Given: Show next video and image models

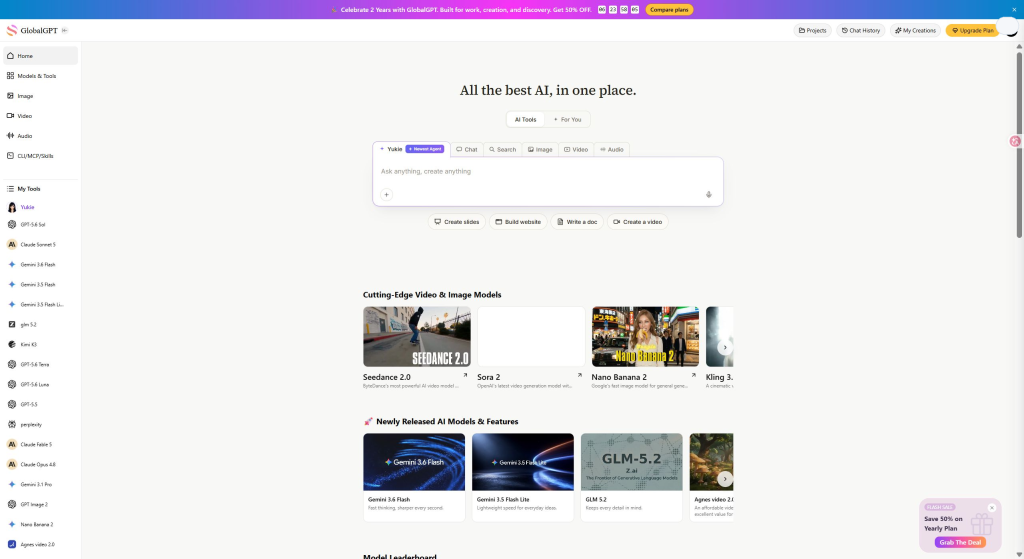Looking at the screenshot, I should click(x=724, y=347).
